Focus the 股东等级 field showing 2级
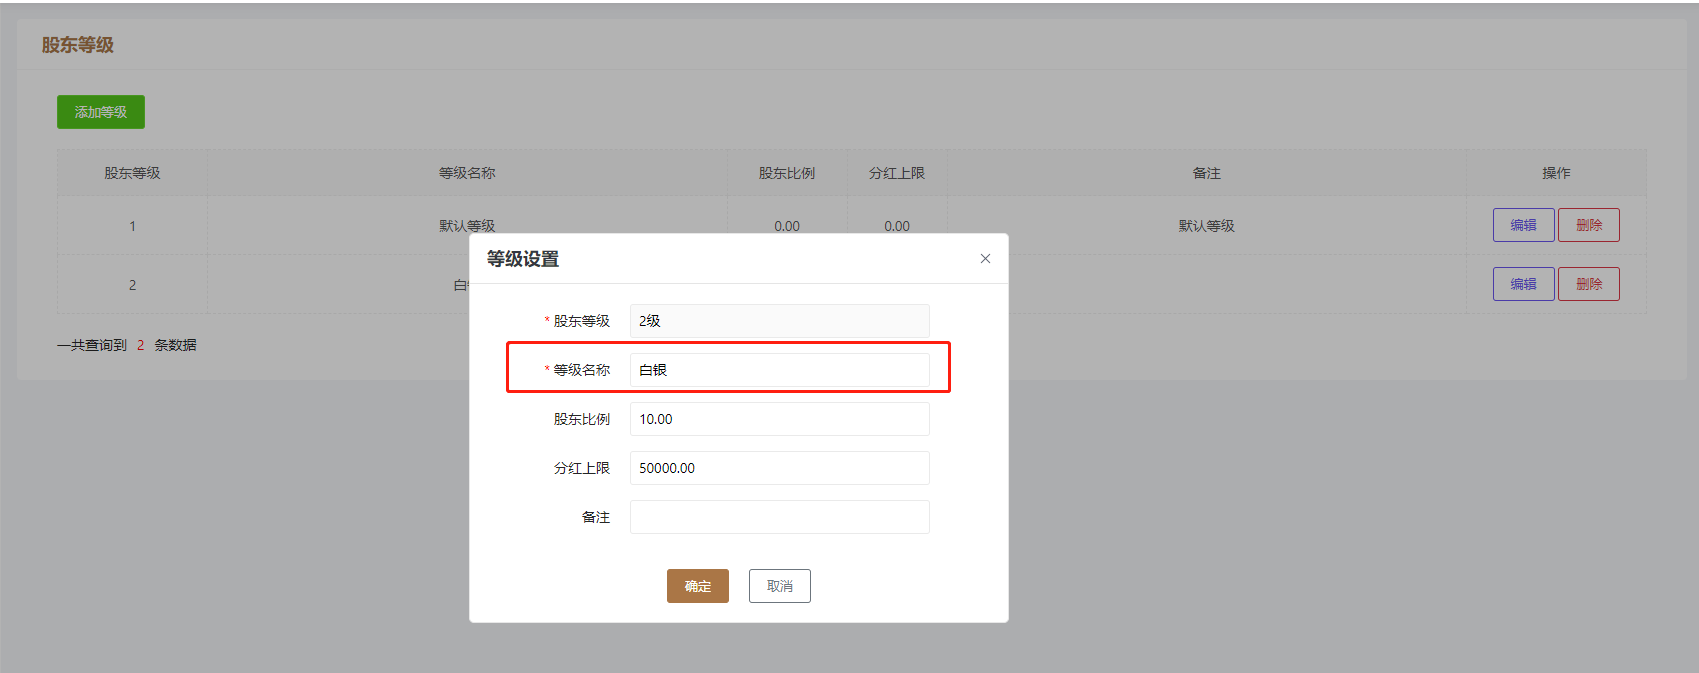1699x673 pixels. point(780,321)
